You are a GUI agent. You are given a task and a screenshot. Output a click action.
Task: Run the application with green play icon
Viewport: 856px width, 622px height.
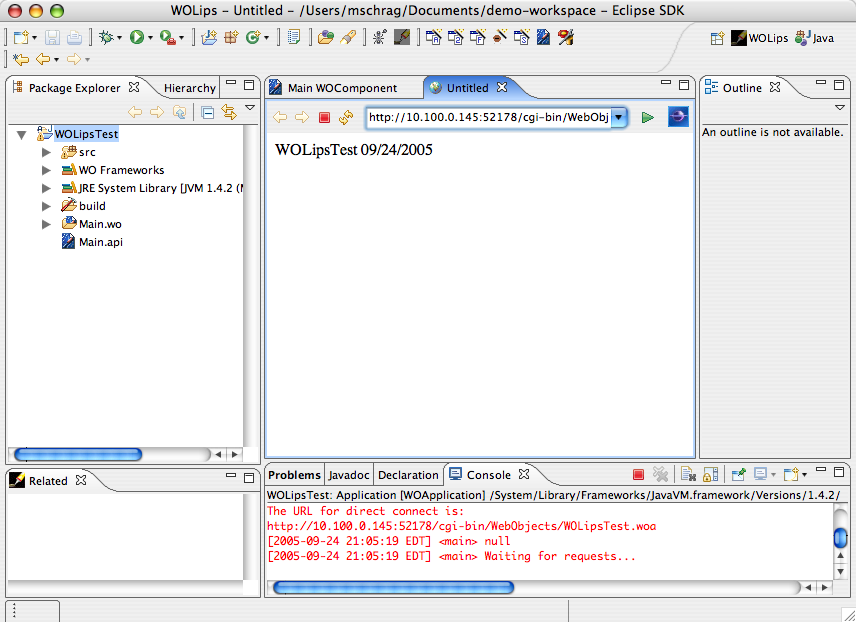click(136, 38)
